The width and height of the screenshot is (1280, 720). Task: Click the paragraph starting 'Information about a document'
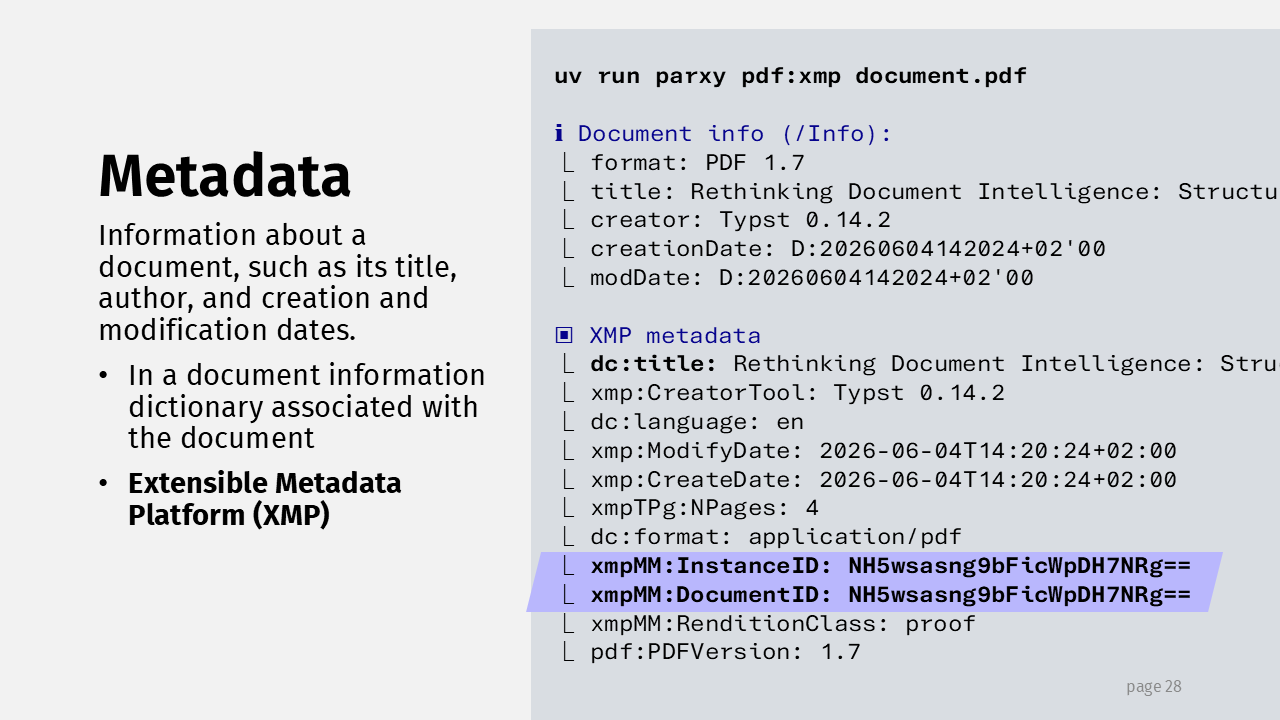(279, 282)
